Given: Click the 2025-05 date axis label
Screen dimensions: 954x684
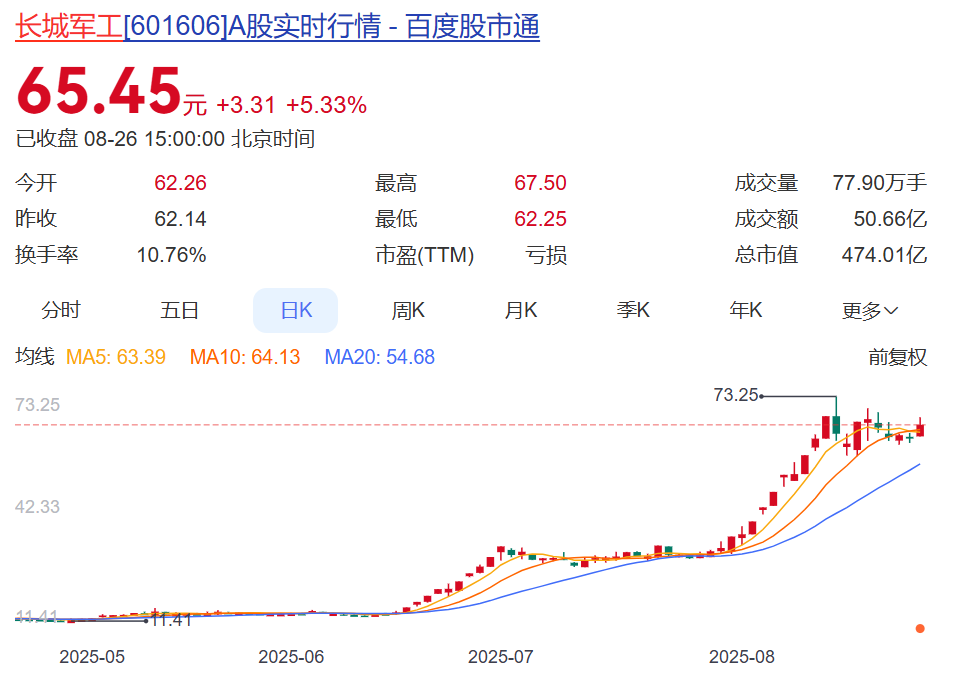Looking at the screenshot, I should click(92, 657).
